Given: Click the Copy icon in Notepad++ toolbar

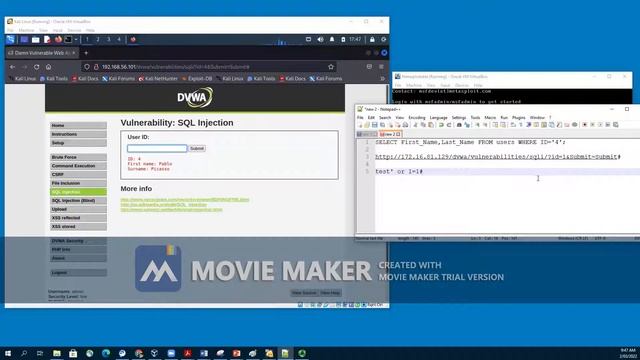Looking at the screenshot, I should click(423, 124).
